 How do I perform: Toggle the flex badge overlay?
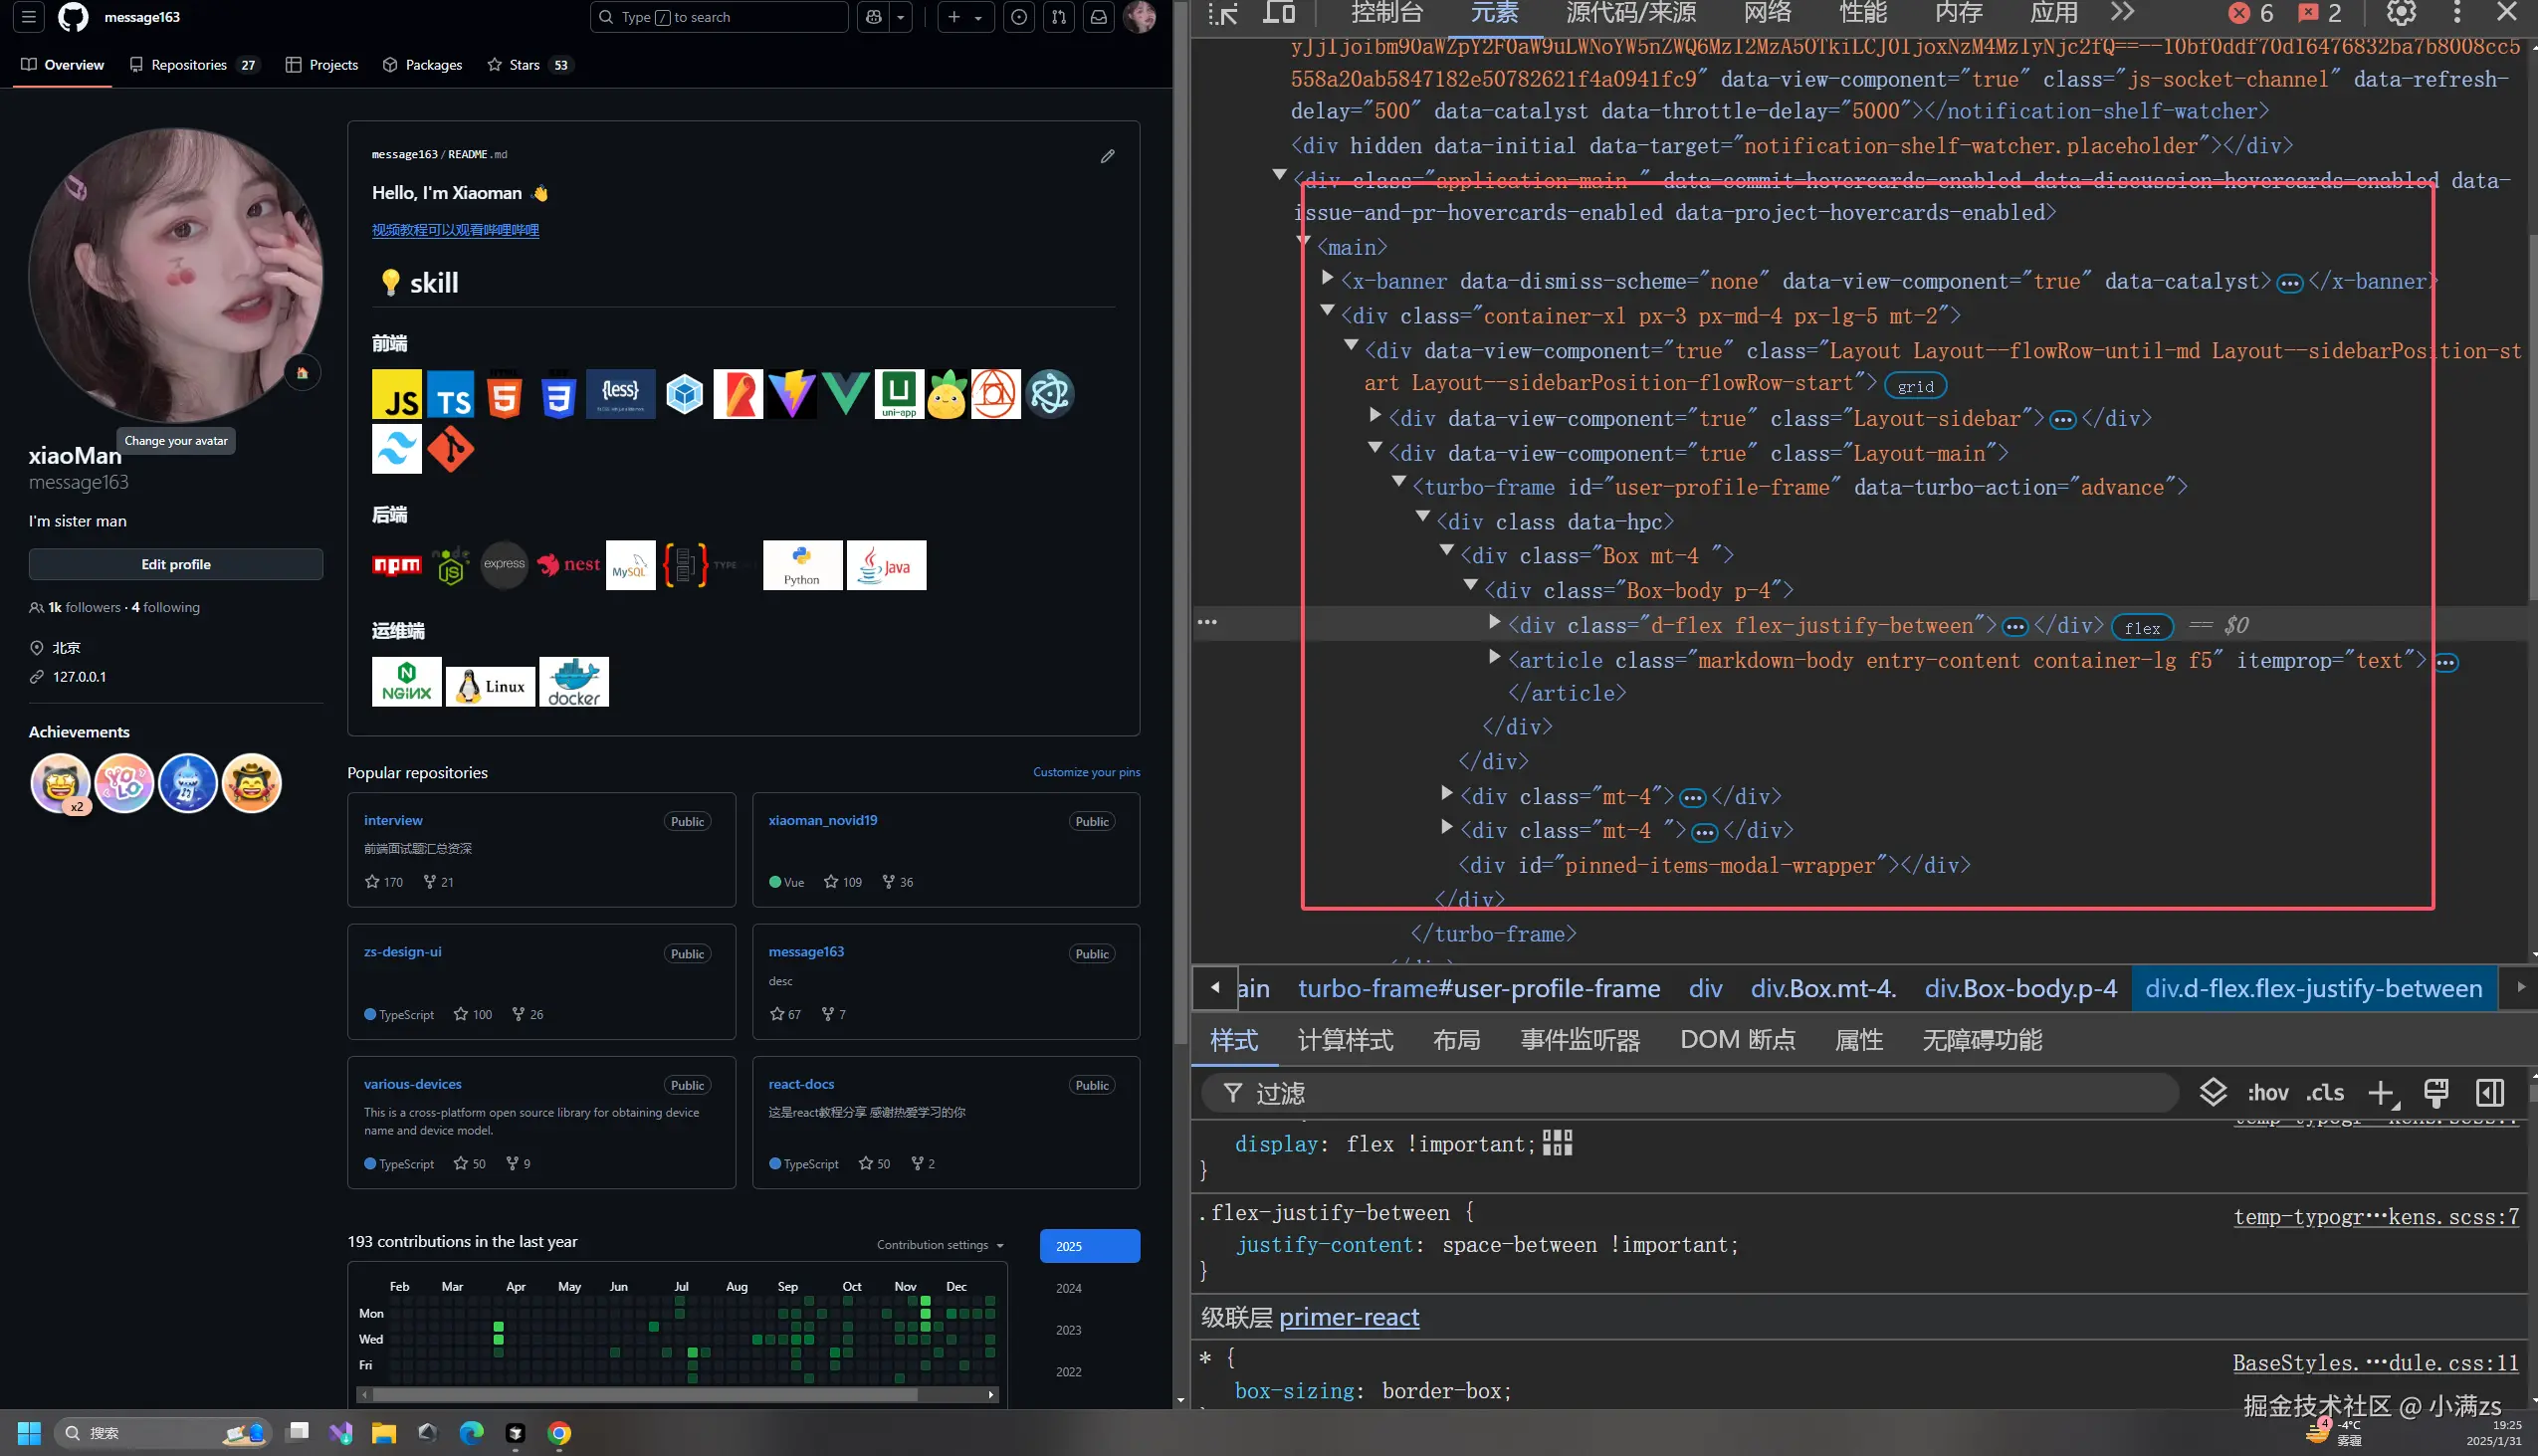(x=2141, y=627)
